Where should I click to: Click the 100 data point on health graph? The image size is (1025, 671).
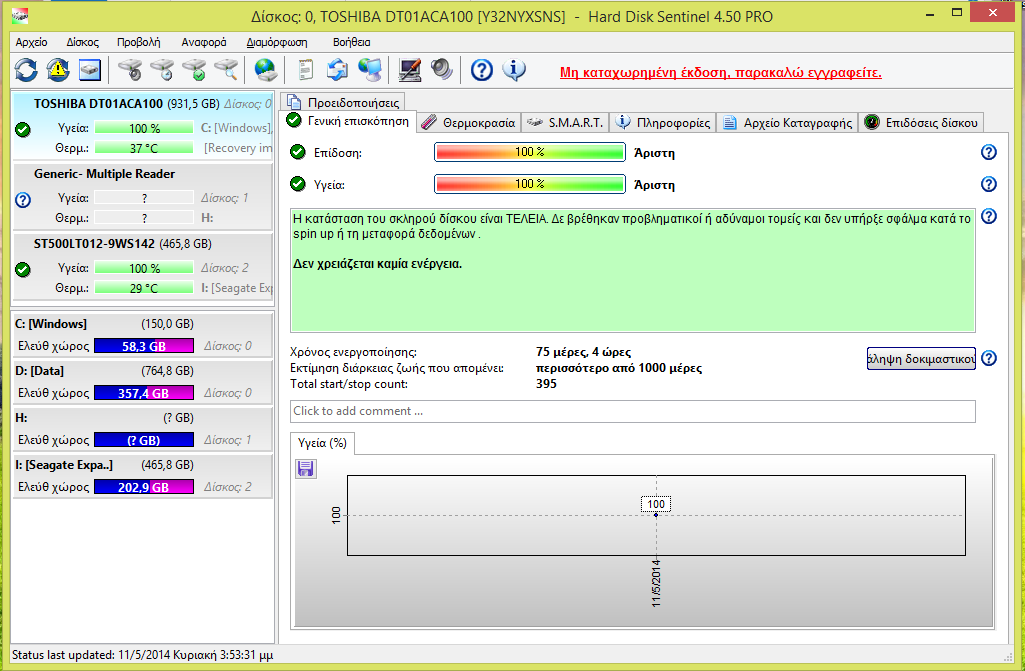(656, 515)
